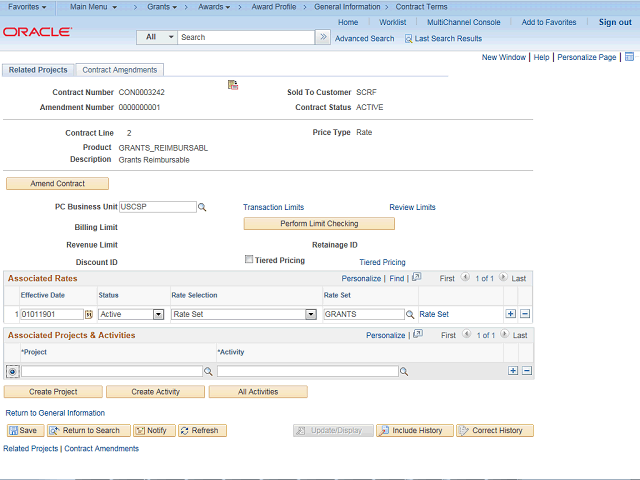This screenshot has width=640, height=480.
Task: Add a row in Associated Projects & Activities
Action: coord(513,371)
